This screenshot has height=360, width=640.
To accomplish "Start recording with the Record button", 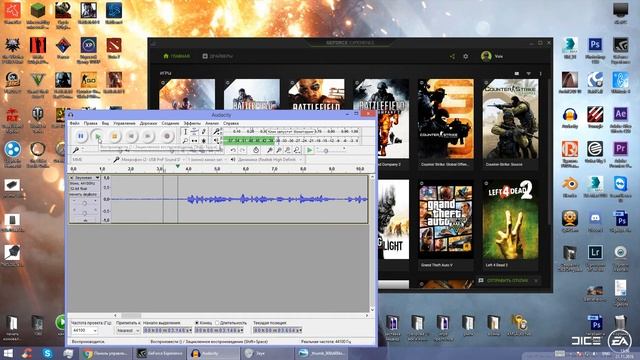I will (167, 136).
